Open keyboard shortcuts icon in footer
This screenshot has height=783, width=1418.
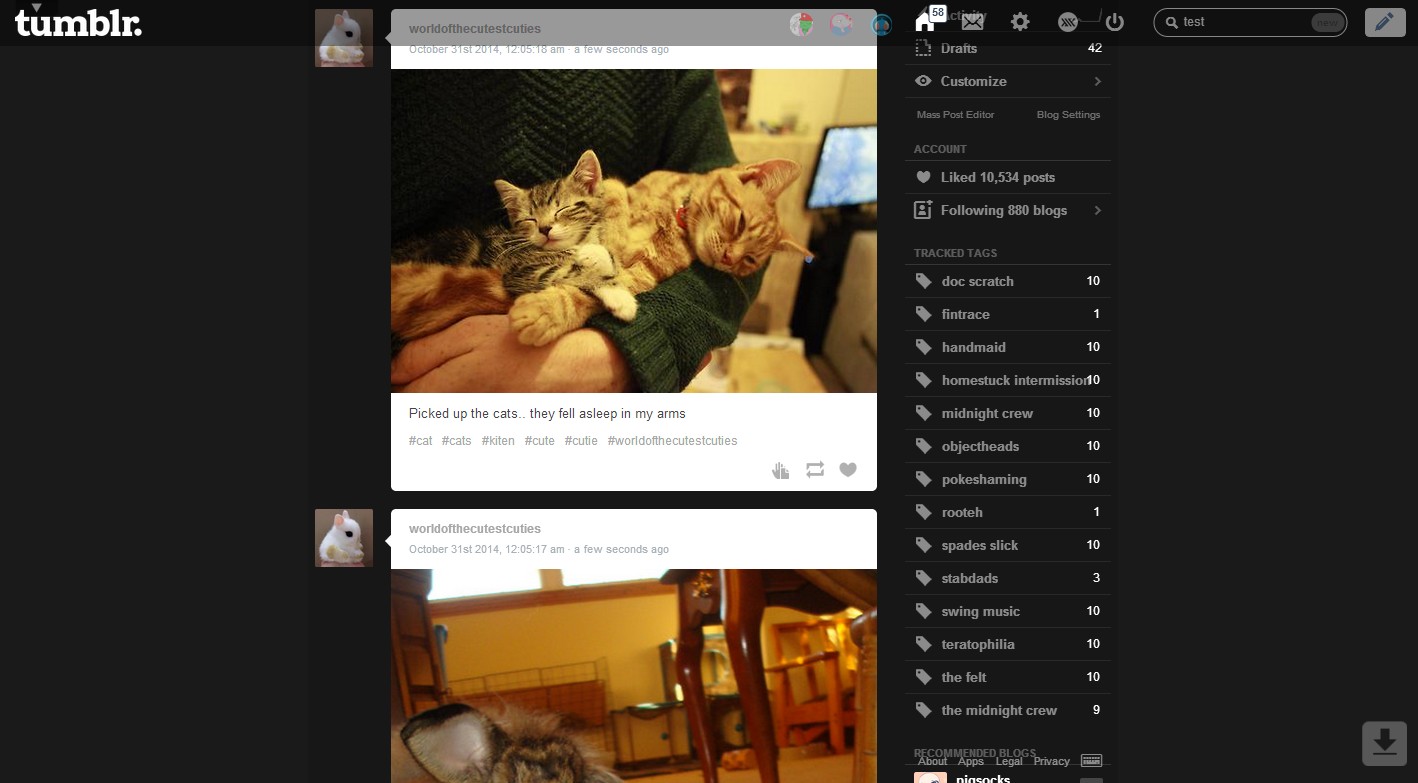(1092, 761)
